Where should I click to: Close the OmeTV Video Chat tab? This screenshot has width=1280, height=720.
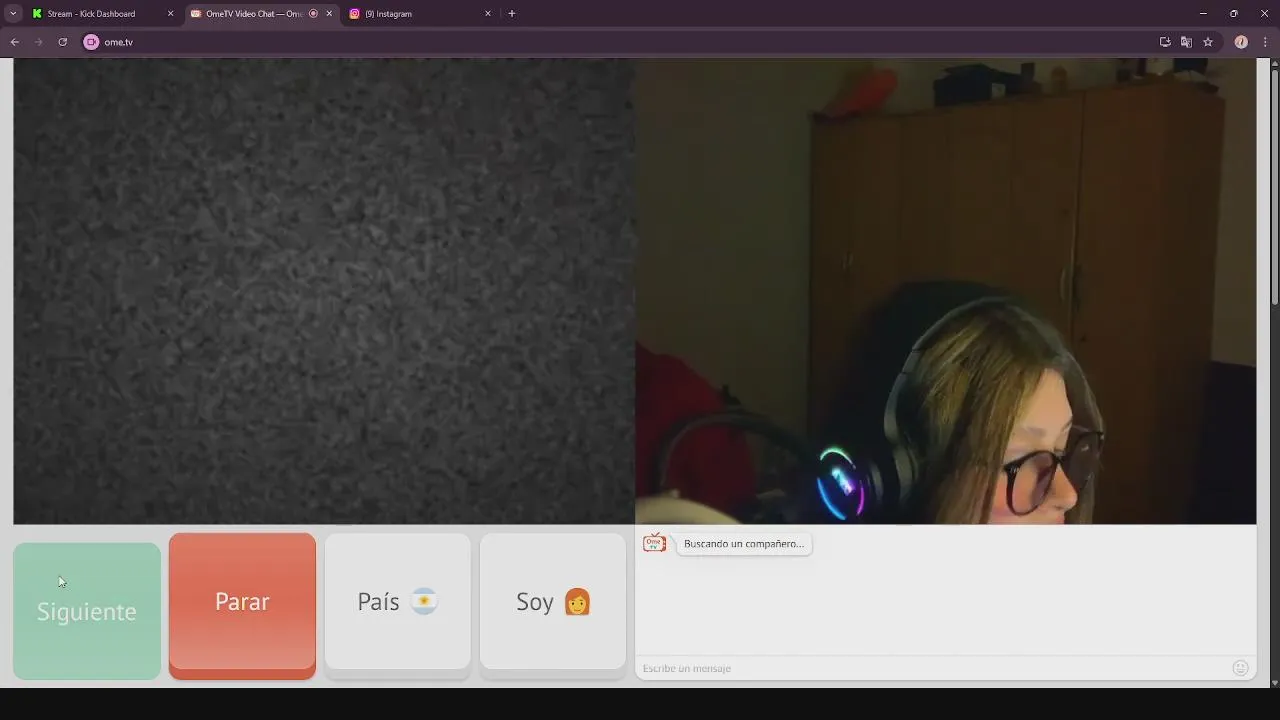tap(329, 14)
